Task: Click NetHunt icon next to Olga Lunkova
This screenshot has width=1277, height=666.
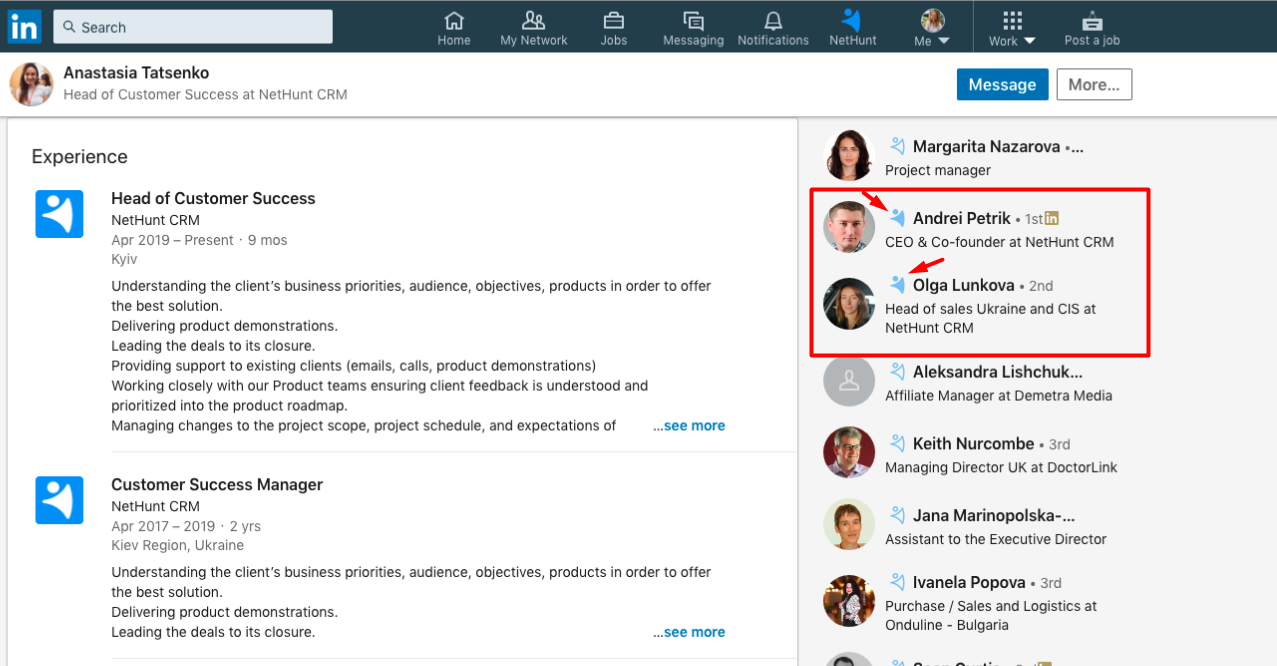Action: point(897,285)
